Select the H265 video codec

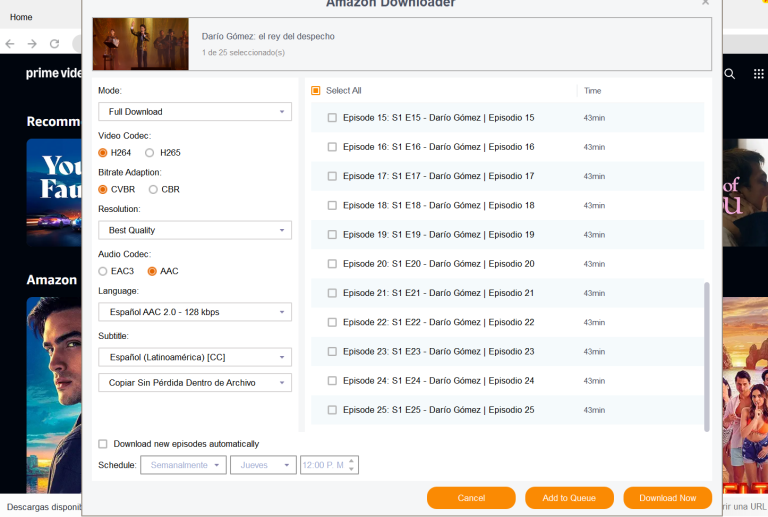pos(150,153)
